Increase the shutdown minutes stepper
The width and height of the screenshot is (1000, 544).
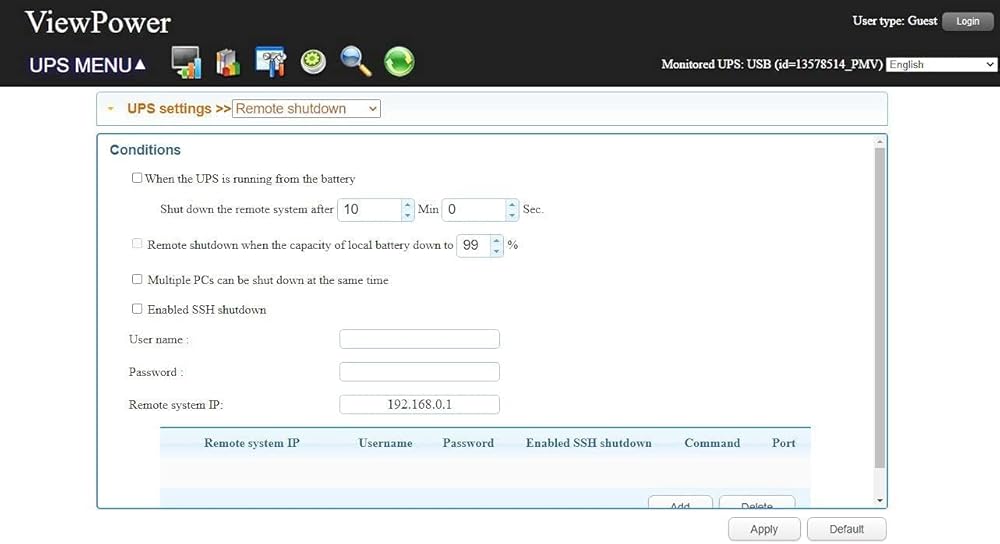click(407, 205)
